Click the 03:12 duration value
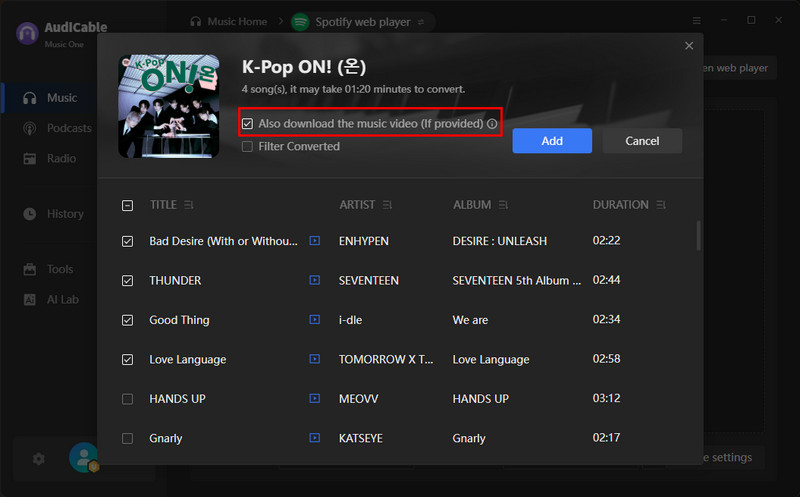800x497 pixels. tap(606, 398)
